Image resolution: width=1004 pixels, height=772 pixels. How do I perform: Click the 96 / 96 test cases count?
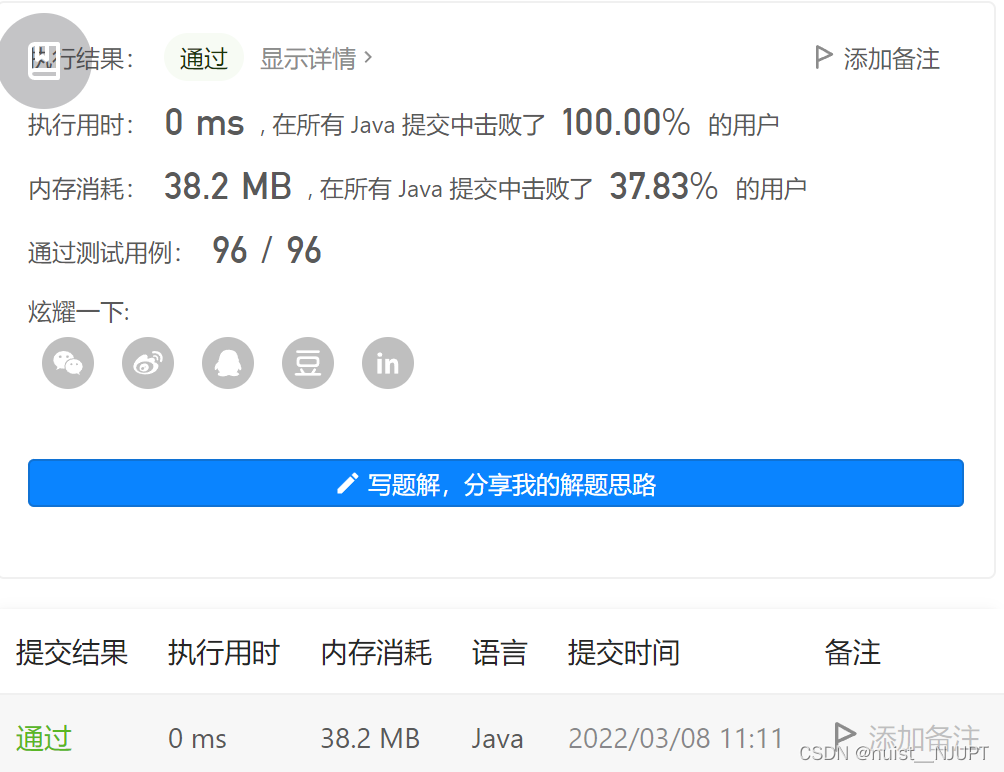click(266, 250)
